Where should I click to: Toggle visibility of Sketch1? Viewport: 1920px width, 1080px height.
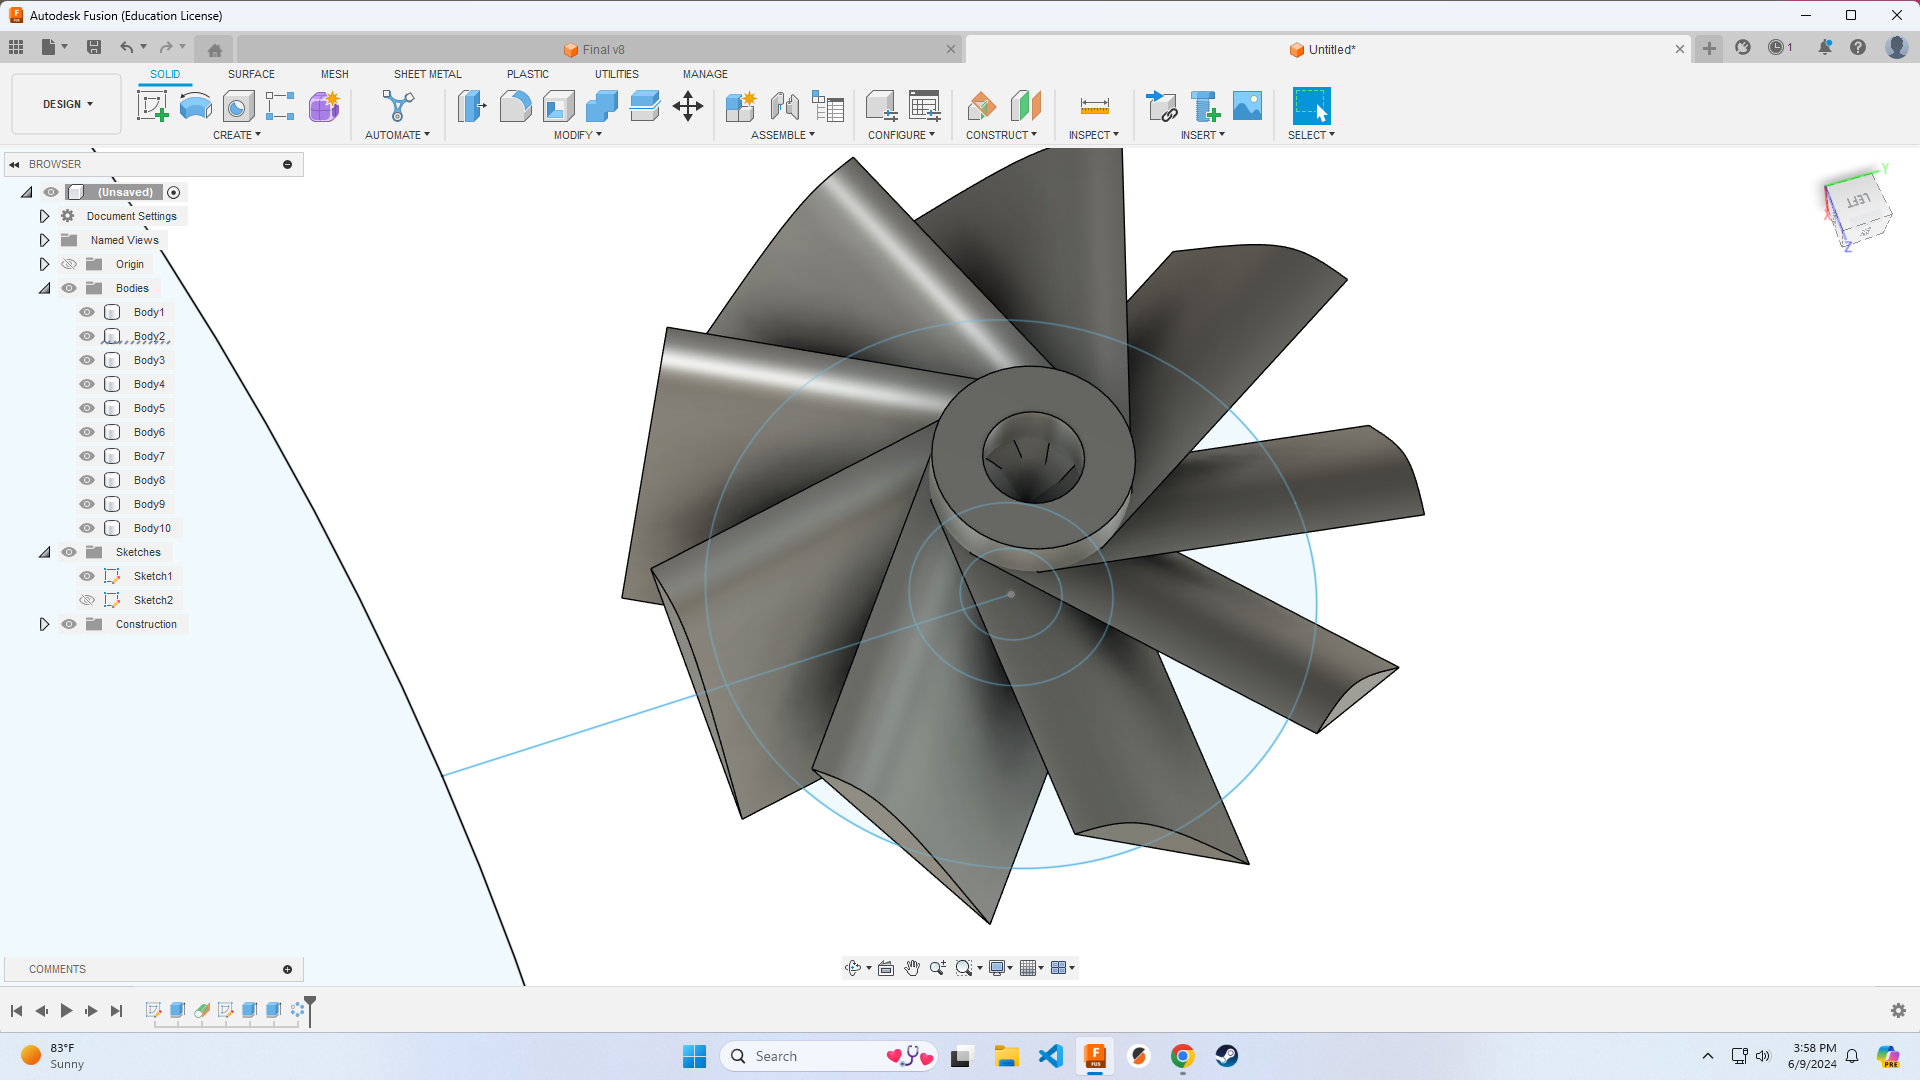point(88,575)
